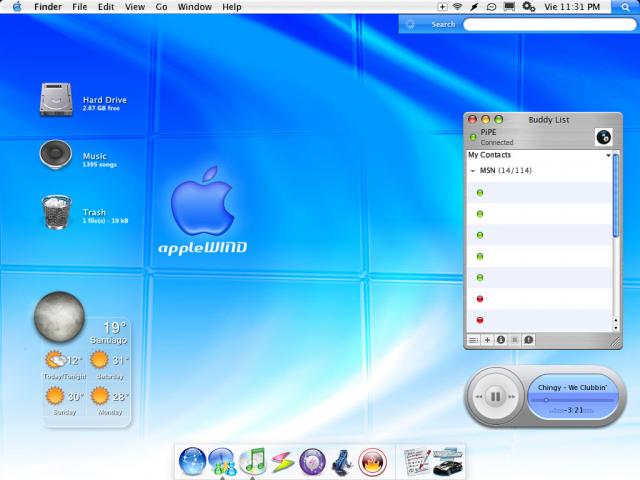Click the clock showing Vie 11:31 PM
Viewport: 640px width, 480px height.
click(572, 7)
